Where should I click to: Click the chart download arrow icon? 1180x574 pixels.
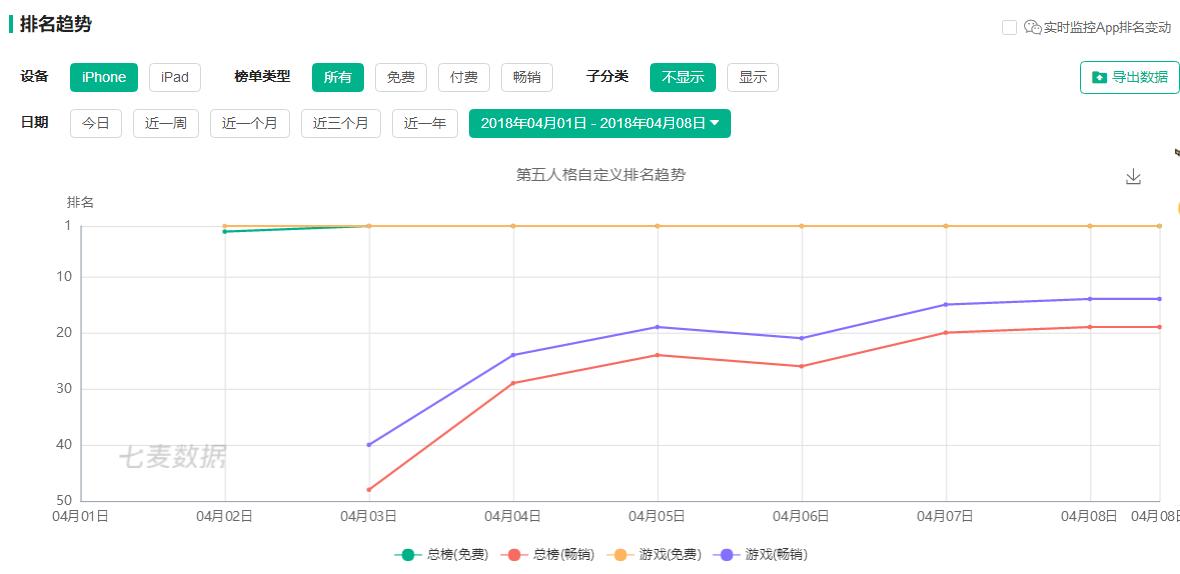[x=1133, y=177]
